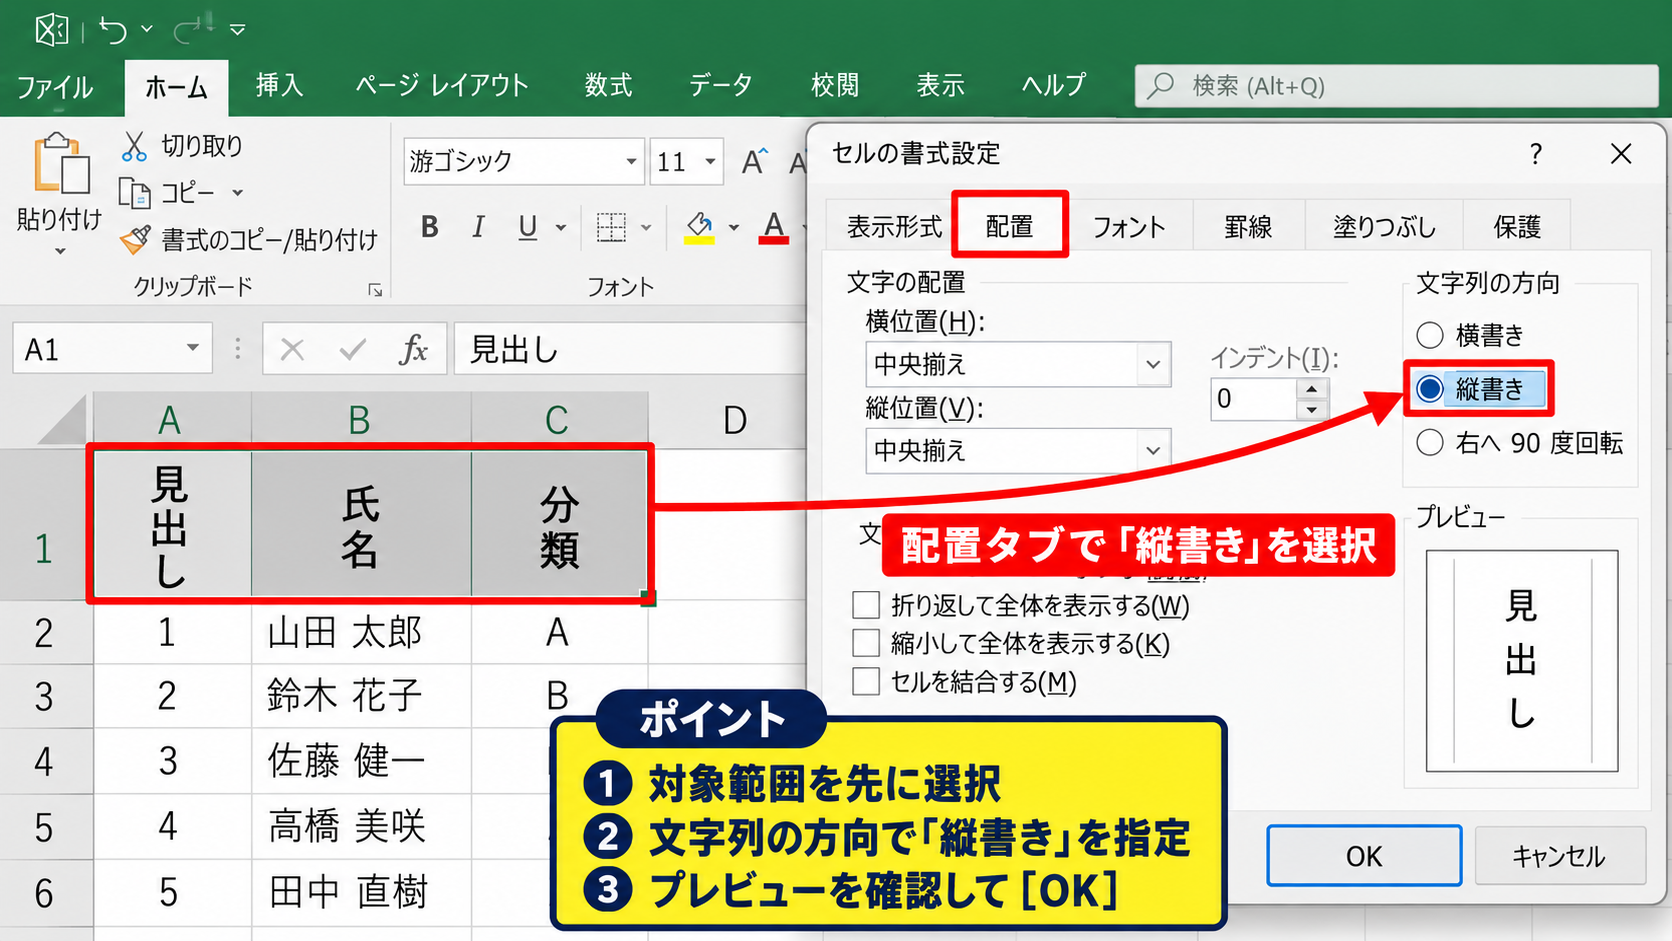1672x941 pixels.
Task: Toggle Bold formatting
Action: [430, 227]
